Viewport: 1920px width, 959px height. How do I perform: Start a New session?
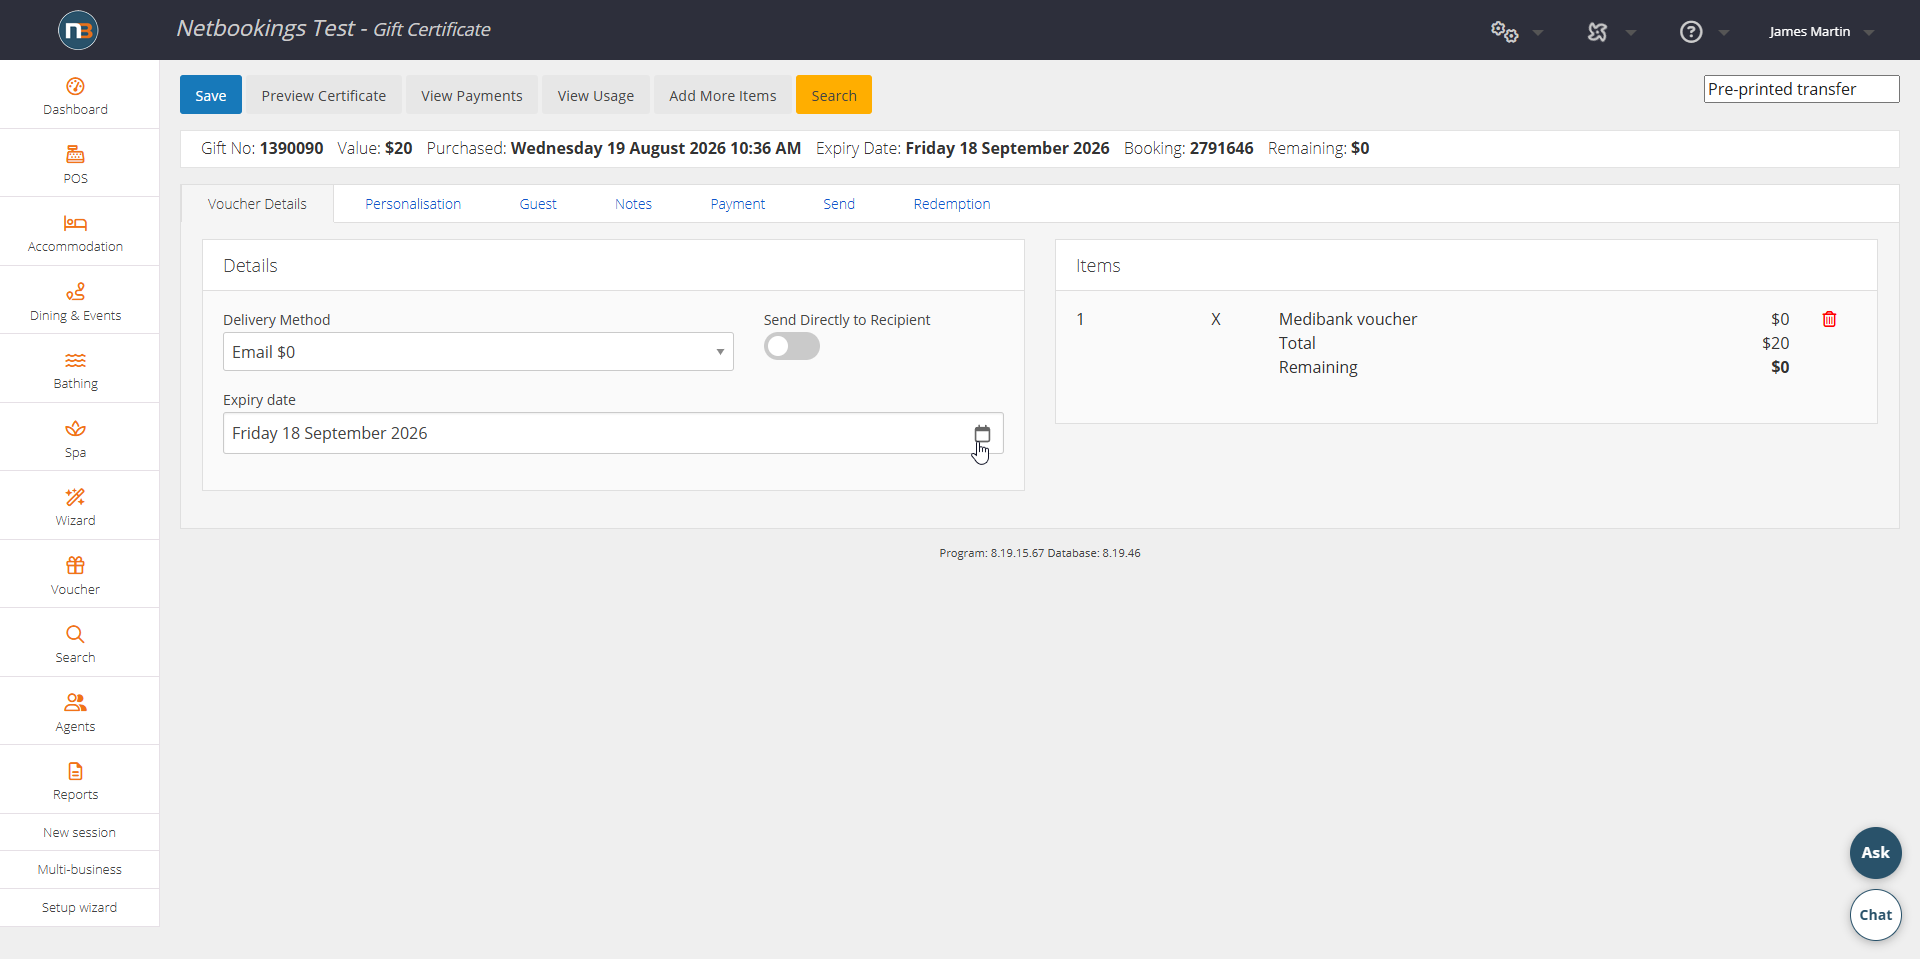(79, 832)
